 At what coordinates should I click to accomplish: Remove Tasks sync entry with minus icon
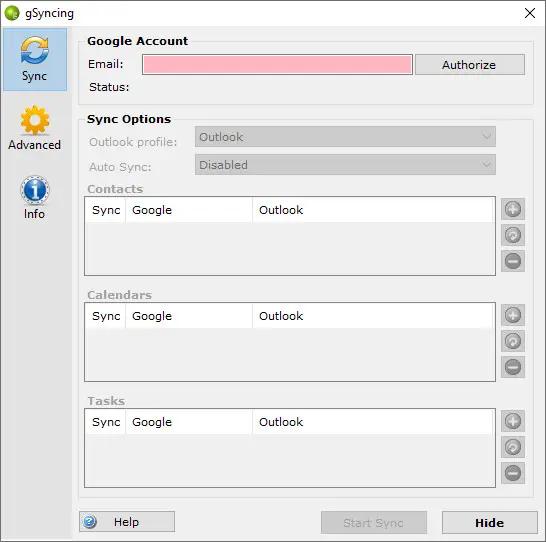(x=513, y=473)
